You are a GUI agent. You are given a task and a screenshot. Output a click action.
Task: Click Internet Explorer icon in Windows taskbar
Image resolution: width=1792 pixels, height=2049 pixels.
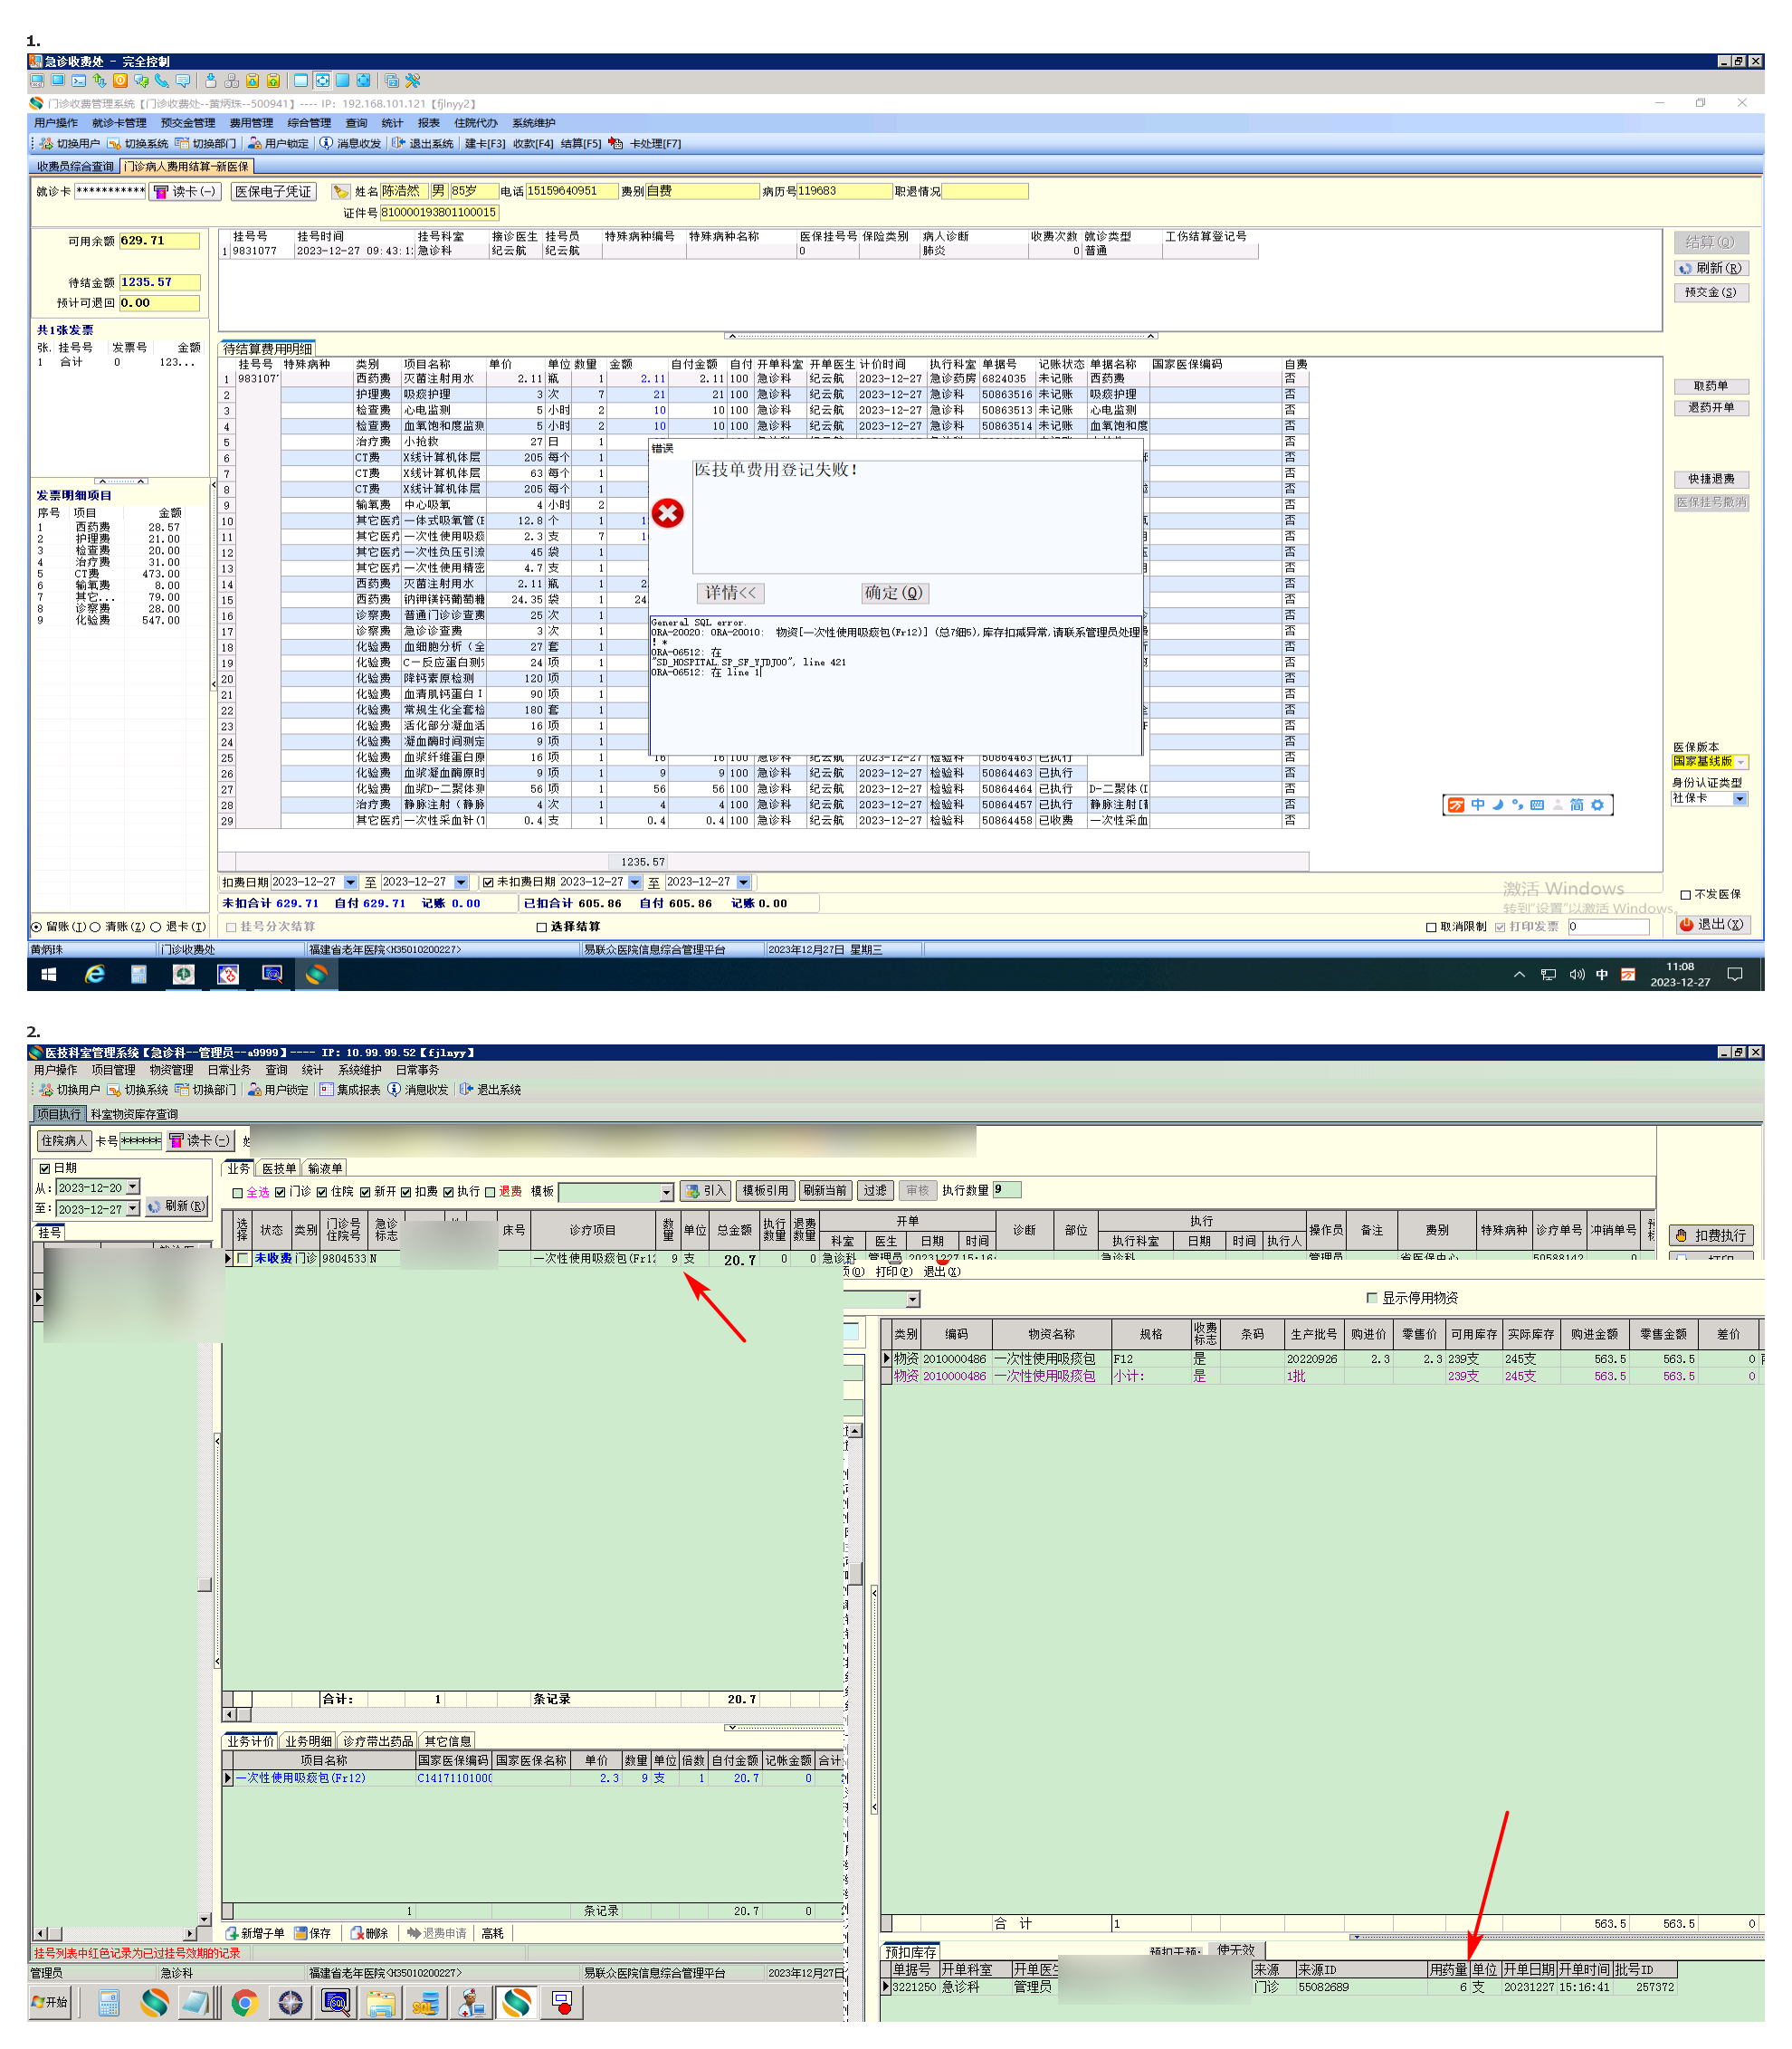pyautogui.click(x=95, y=975)
